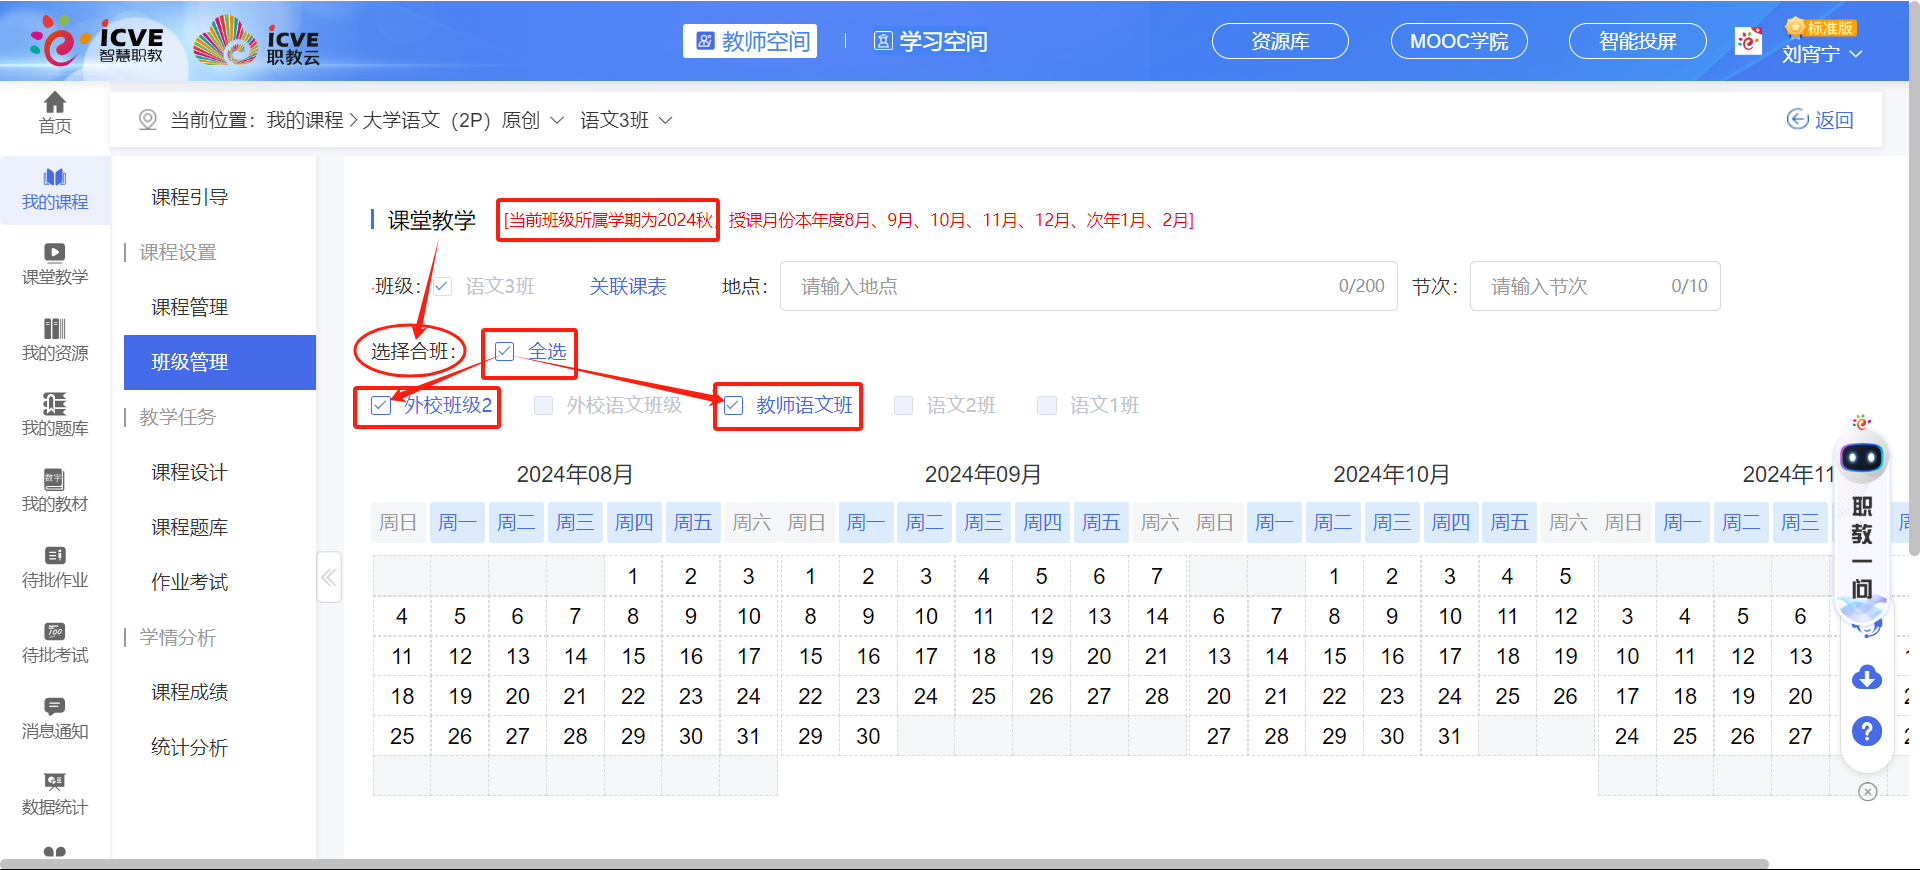This screenshot has width=1920, height=870.
Task: Click the blue cloud download icon
Action: point(1866,678)
